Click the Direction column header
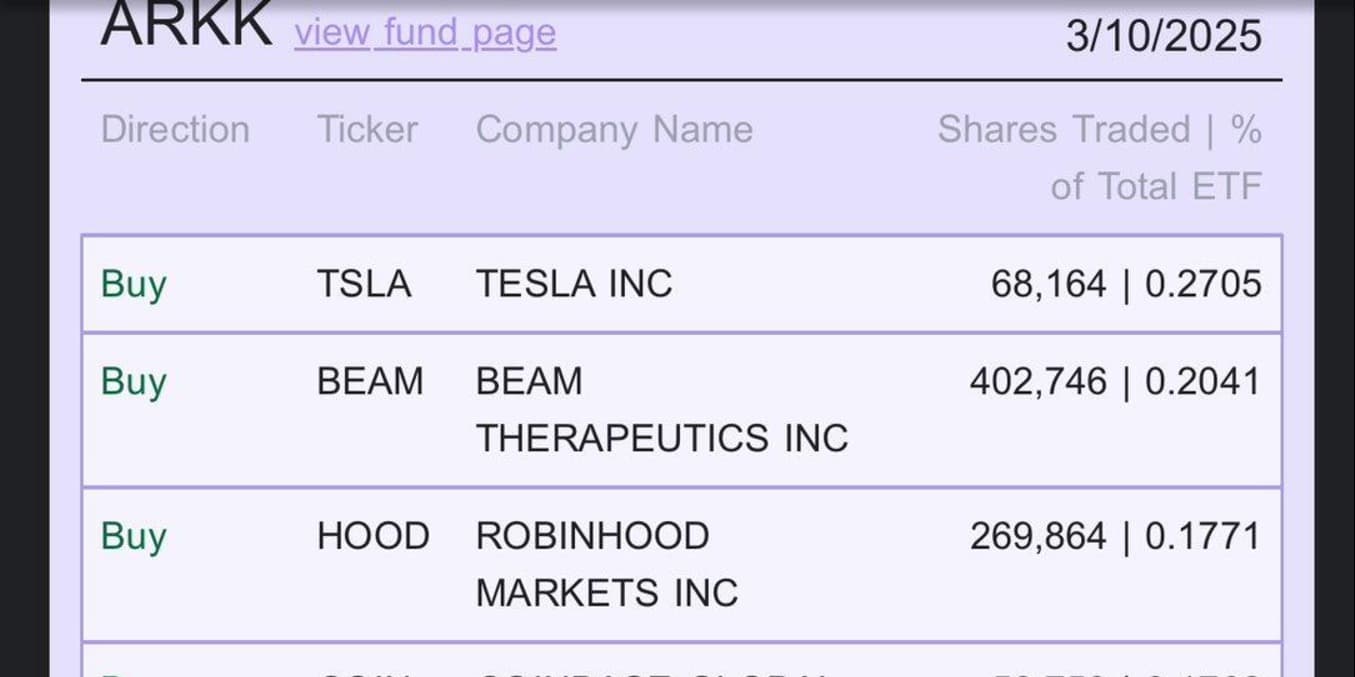The image size is (1355, 677). point(175,130)
